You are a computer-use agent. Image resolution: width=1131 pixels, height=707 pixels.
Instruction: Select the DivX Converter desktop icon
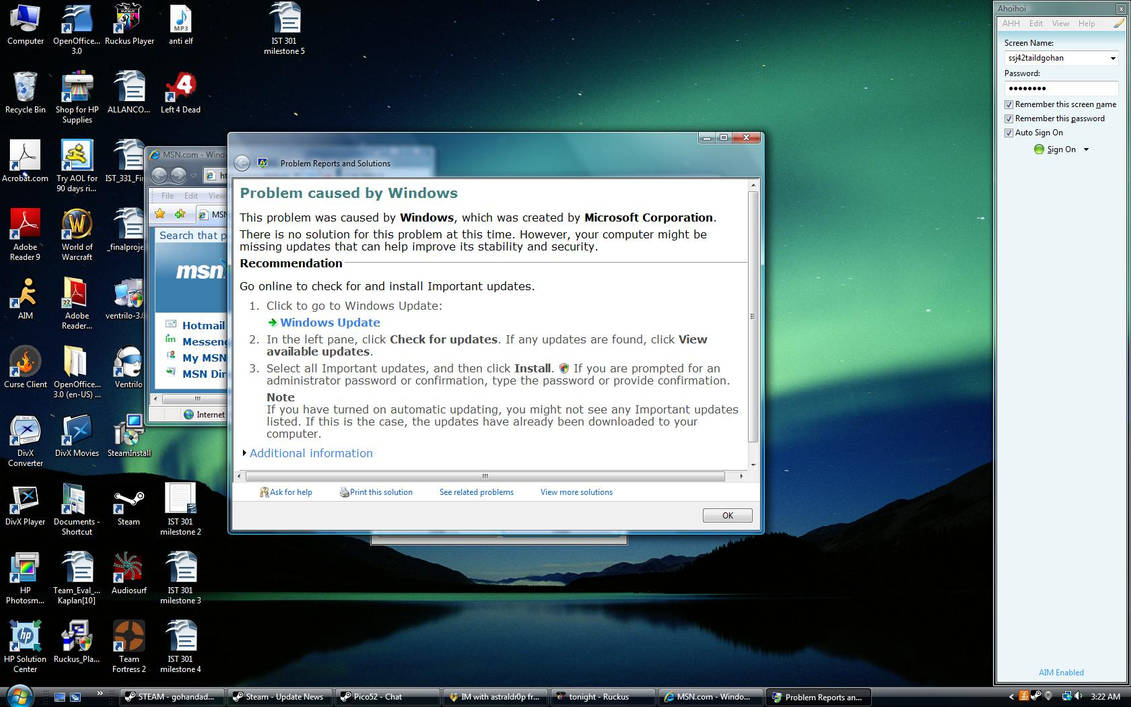(x=25, y=441)
